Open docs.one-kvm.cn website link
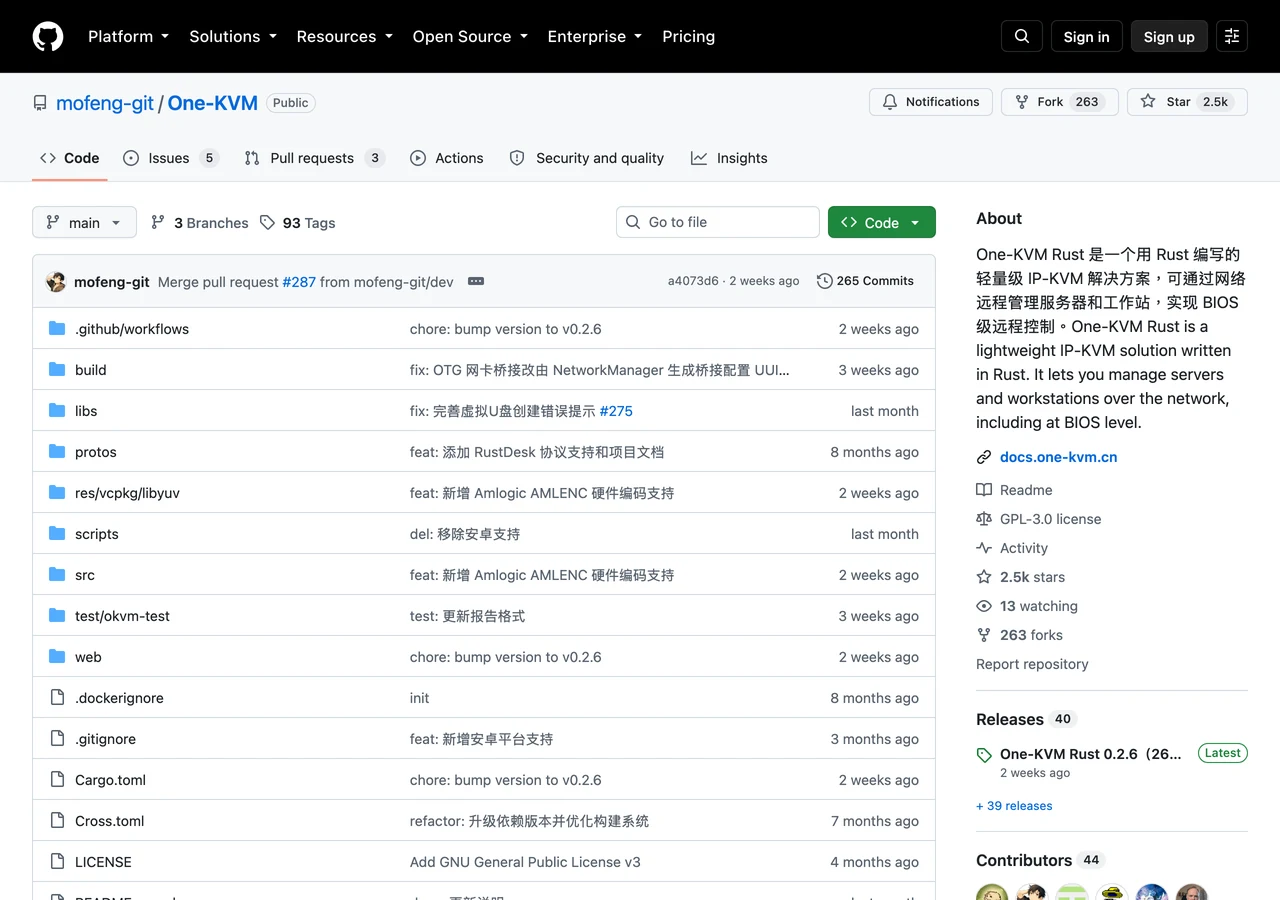 1058,457
